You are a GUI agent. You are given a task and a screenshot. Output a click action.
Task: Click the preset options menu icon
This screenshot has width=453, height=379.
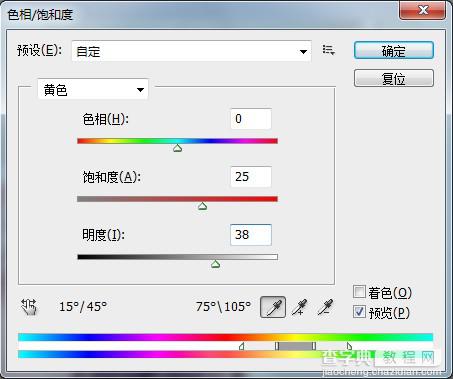pos(328,50)
